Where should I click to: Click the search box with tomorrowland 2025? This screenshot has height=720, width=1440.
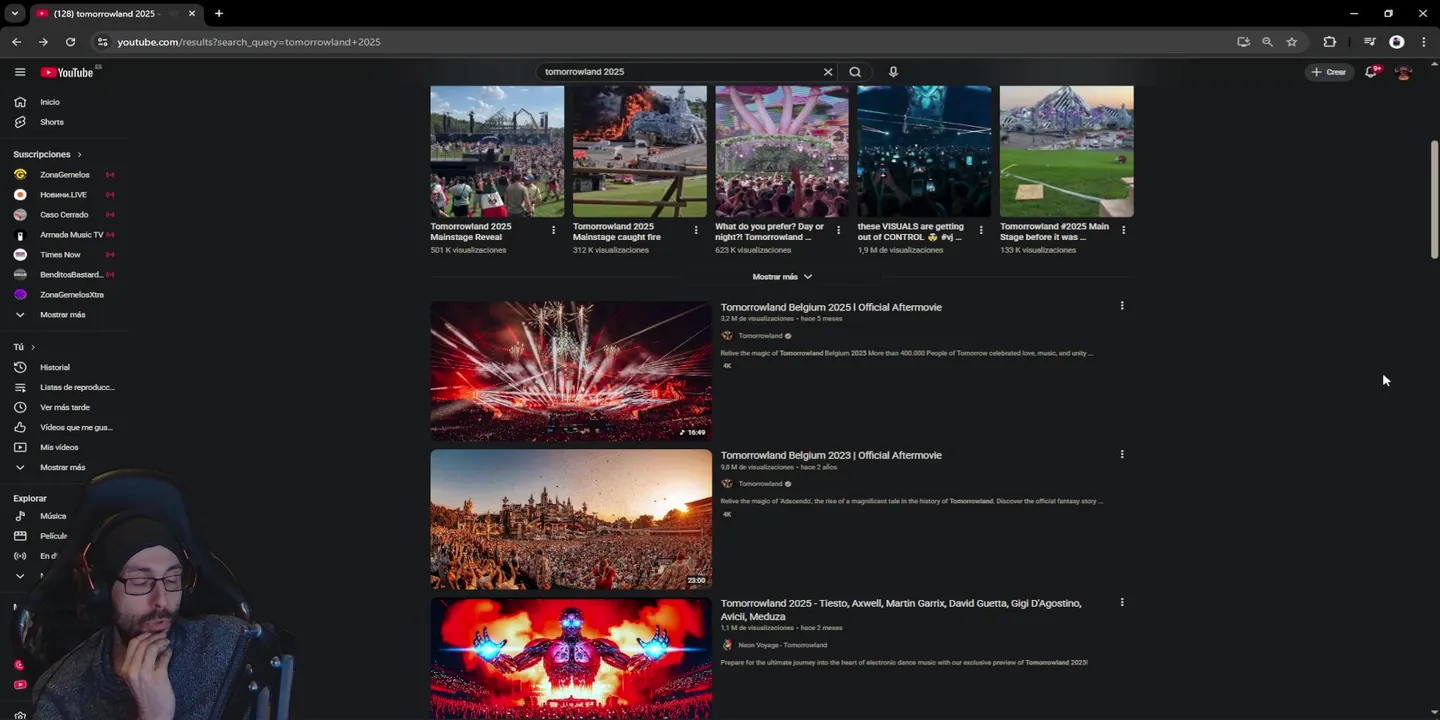680,72
